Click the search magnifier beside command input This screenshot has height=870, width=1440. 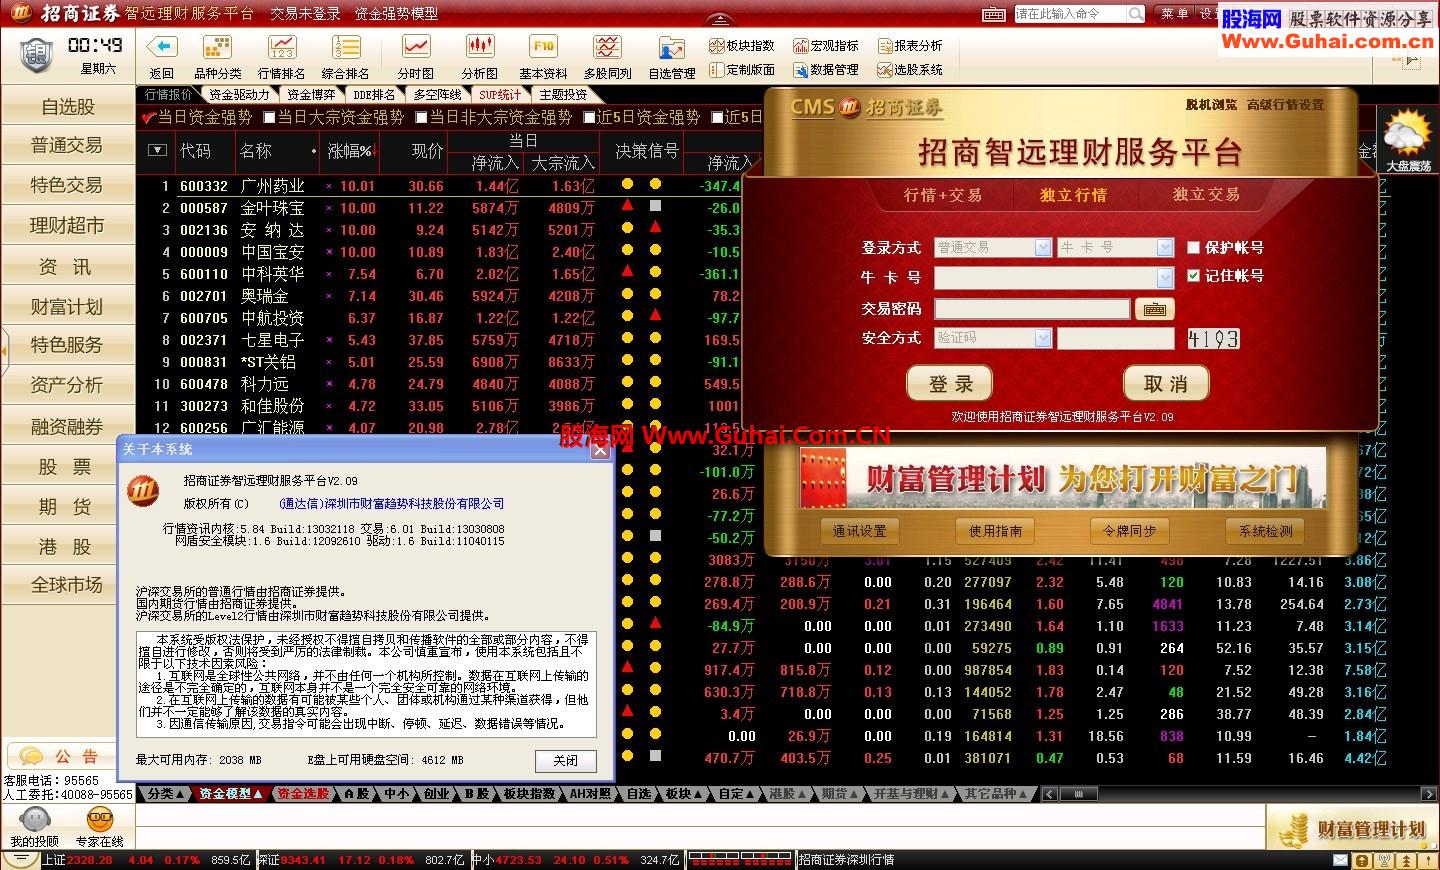(1135, 14)
